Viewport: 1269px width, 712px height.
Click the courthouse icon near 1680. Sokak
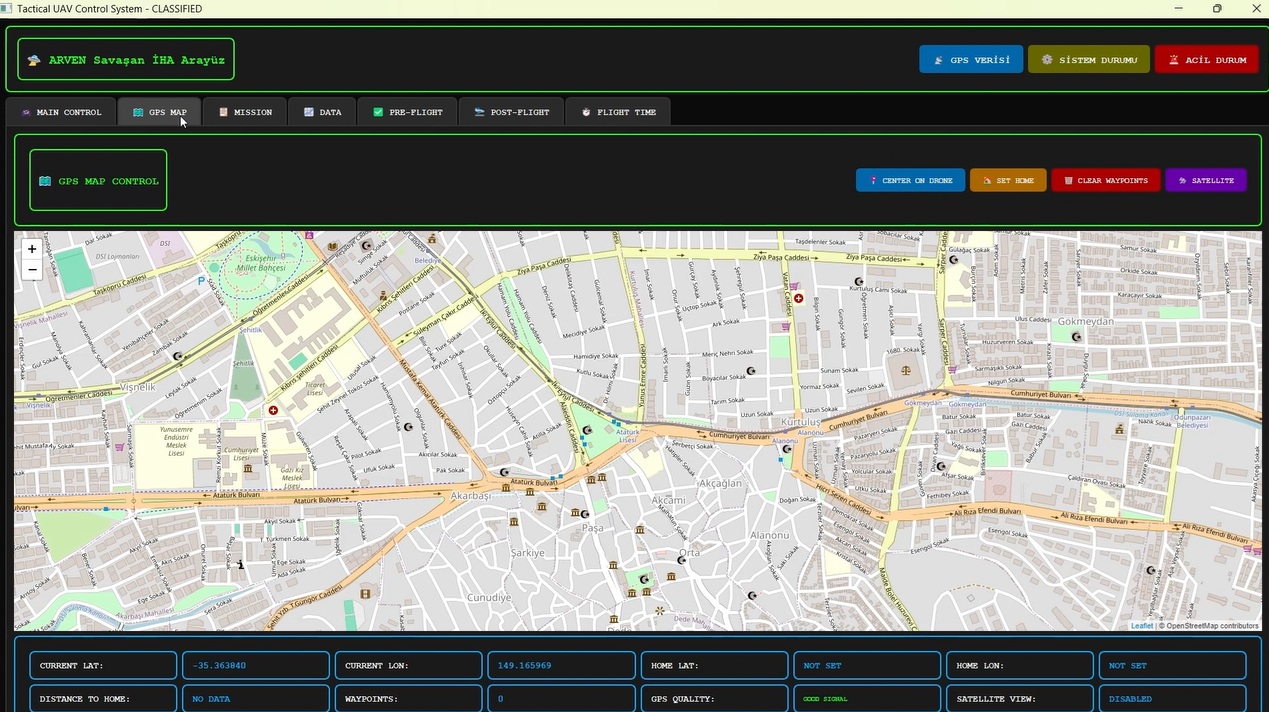pyautogui.click(x=906, y=370)
